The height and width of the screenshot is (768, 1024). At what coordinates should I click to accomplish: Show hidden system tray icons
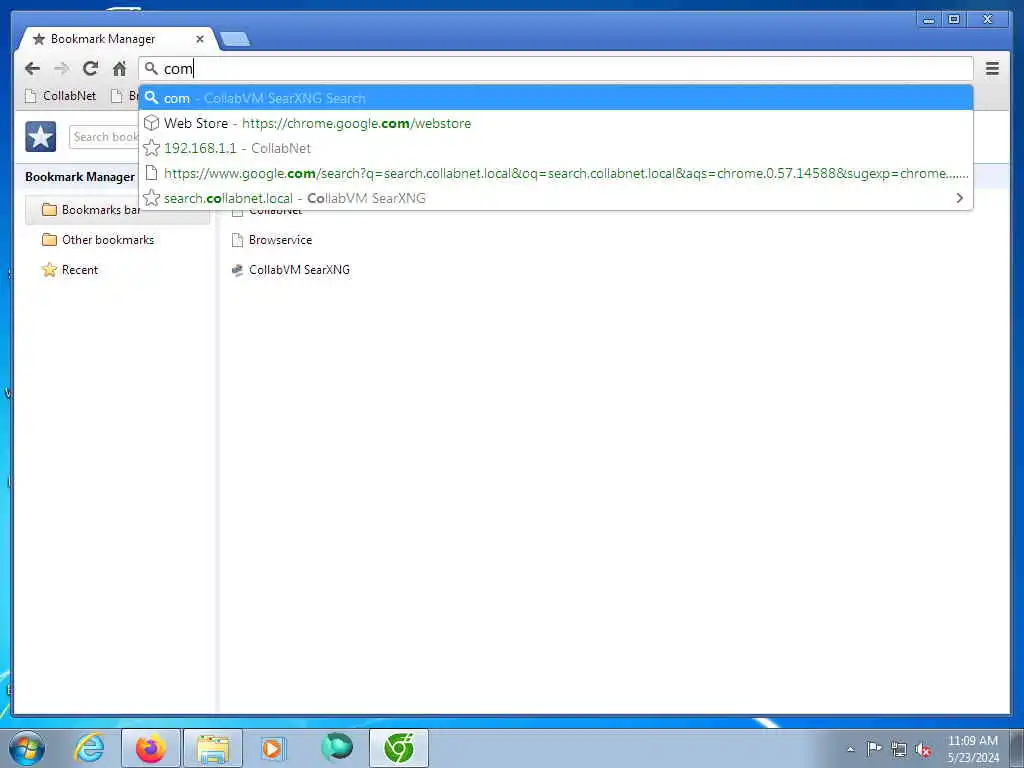[x=850, y=749]
